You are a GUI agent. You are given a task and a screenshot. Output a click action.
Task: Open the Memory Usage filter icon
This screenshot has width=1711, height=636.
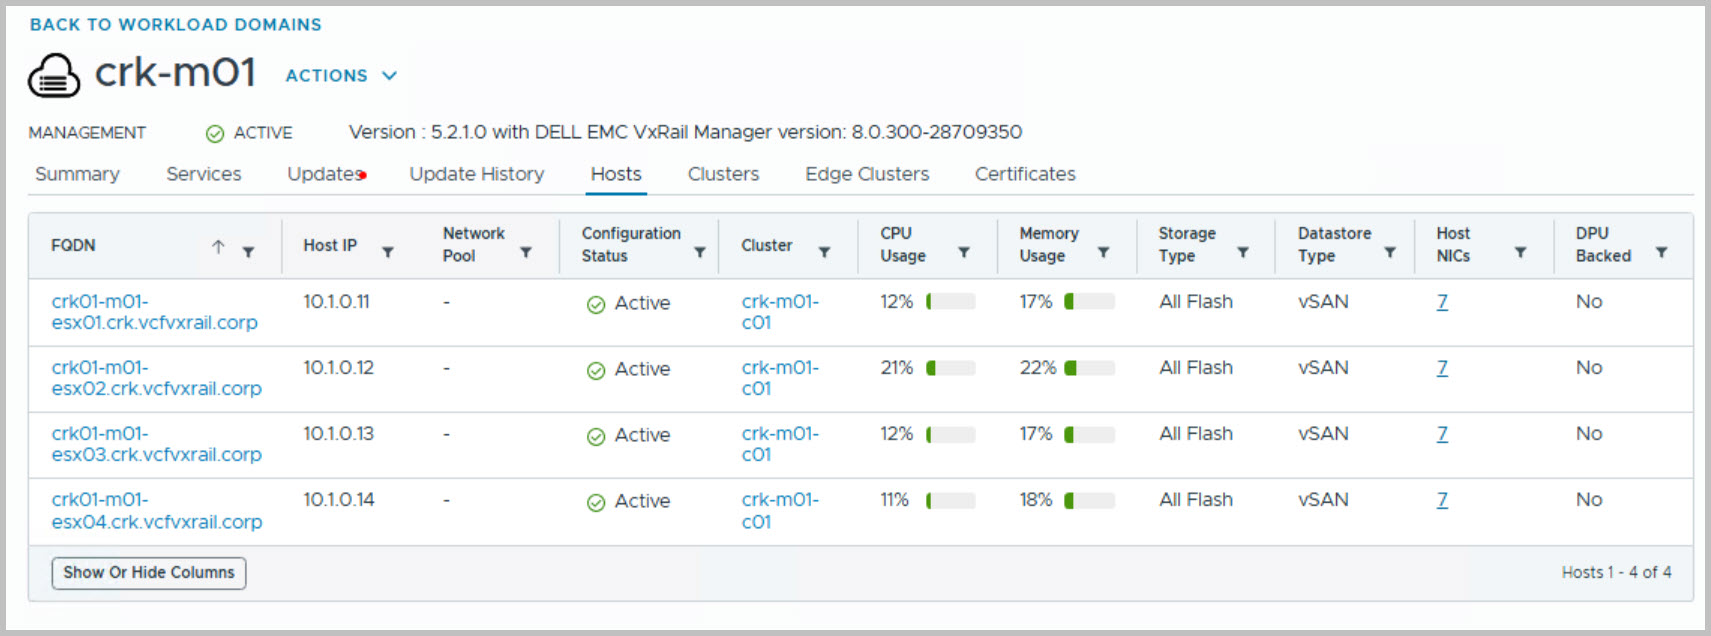[1103, 252]
